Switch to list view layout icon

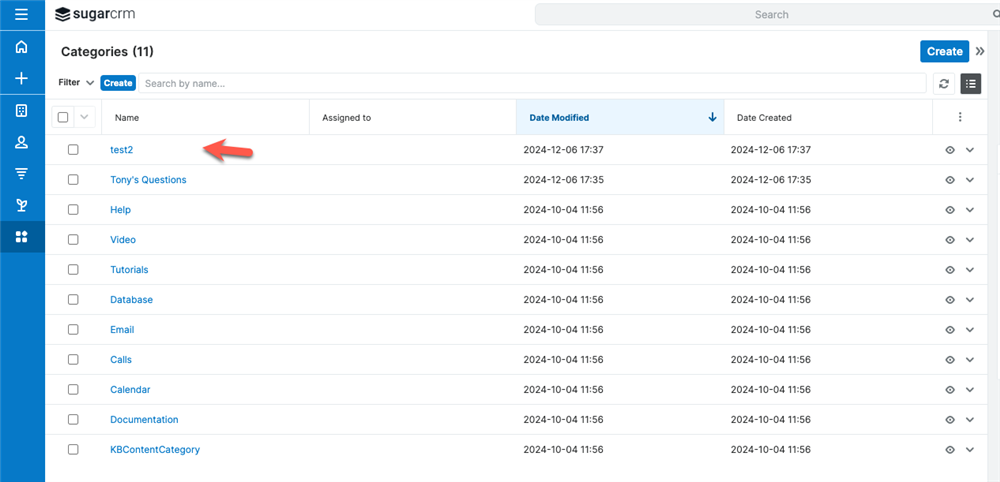[970, 84]
